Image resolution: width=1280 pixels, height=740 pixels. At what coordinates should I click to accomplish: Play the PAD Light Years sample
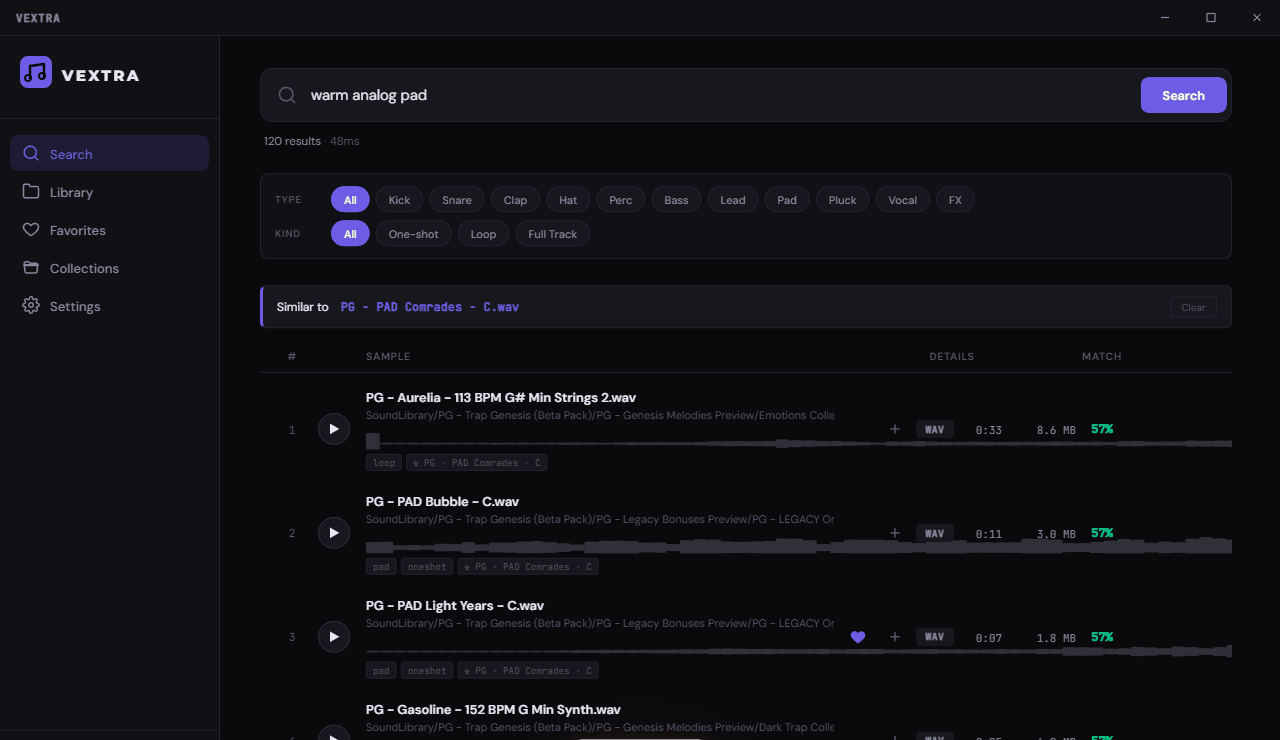click(334, 637)
